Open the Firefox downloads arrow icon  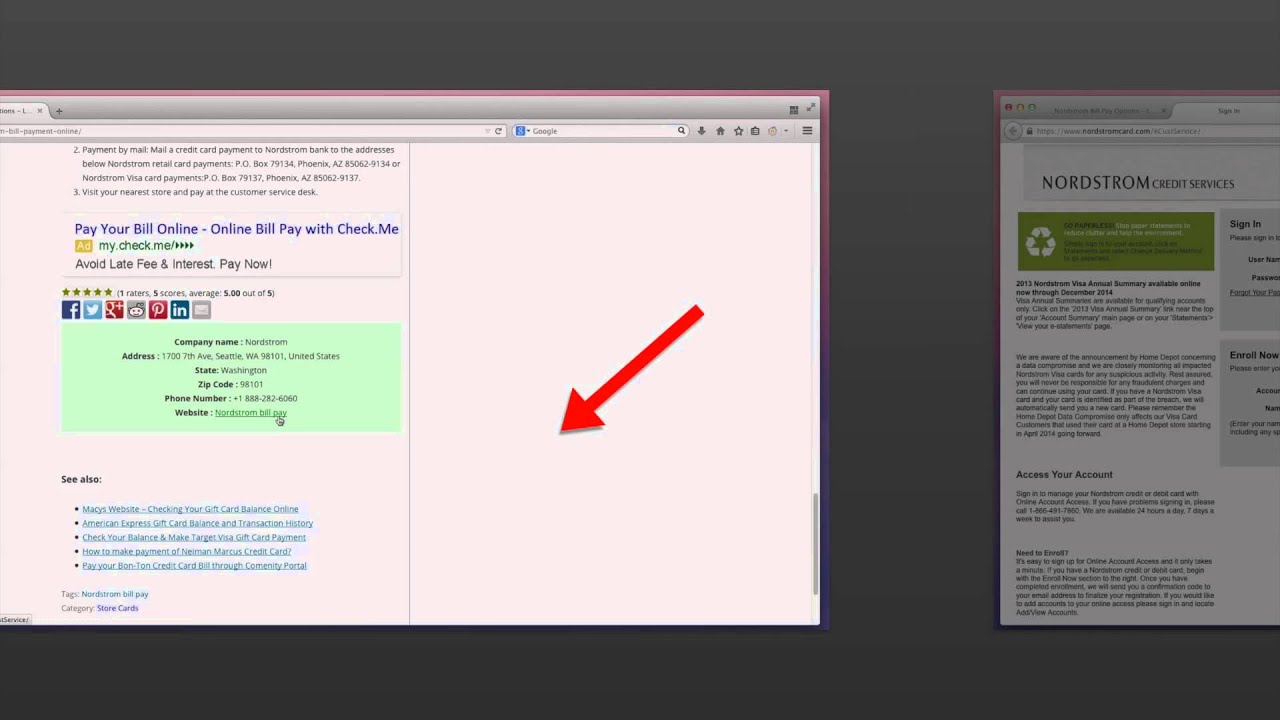701,131
